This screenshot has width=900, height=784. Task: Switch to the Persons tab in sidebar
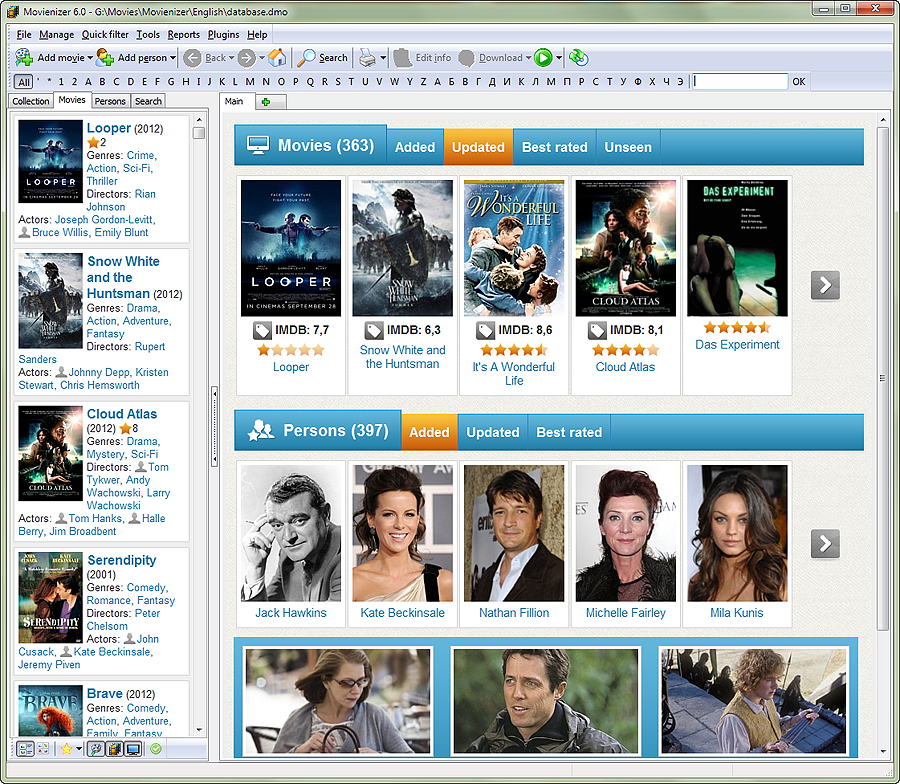click(110, 101)
